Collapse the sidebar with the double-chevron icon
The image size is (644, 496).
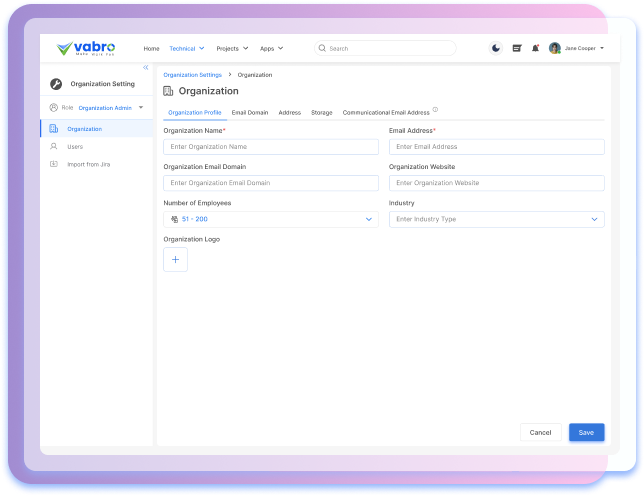[145, 67]
